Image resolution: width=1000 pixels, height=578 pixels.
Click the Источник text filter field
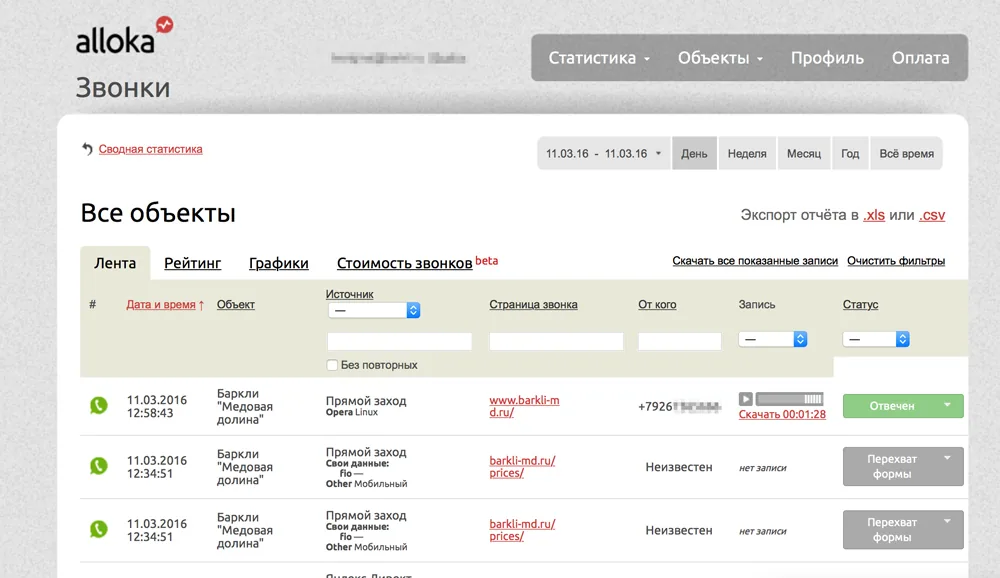coord(399,341)
